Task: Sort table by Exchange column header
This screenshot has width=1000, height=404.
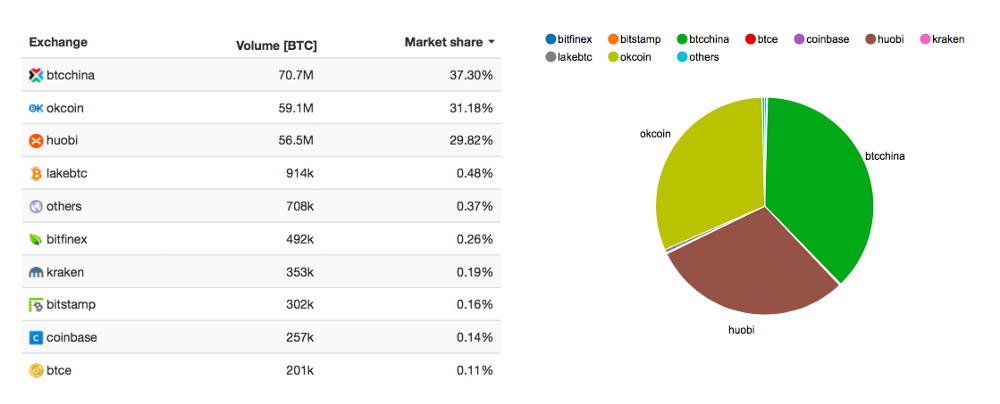Action: click(58, 42)
